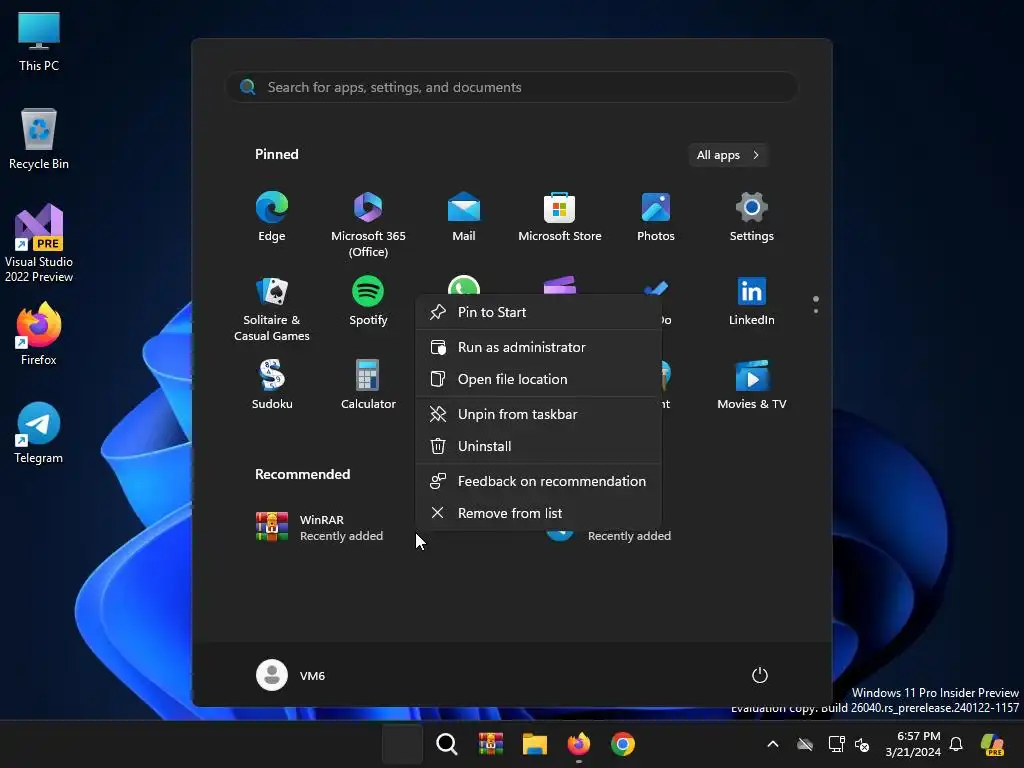
Task: Select Run as administrator
Action: click(539, 347)
